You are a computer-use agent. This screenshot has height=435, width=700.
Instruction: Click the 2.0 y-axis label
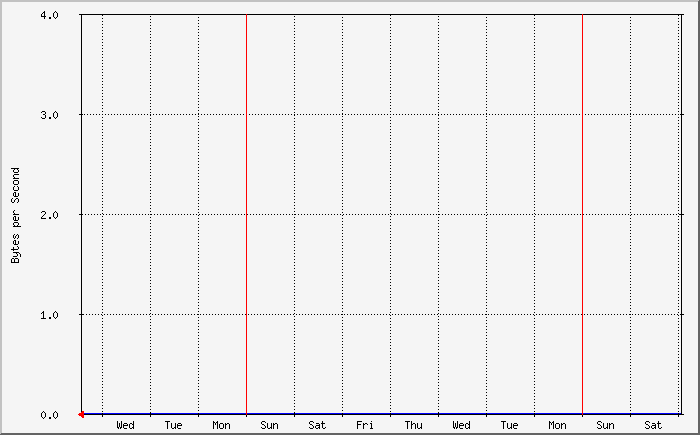[50, 215]
